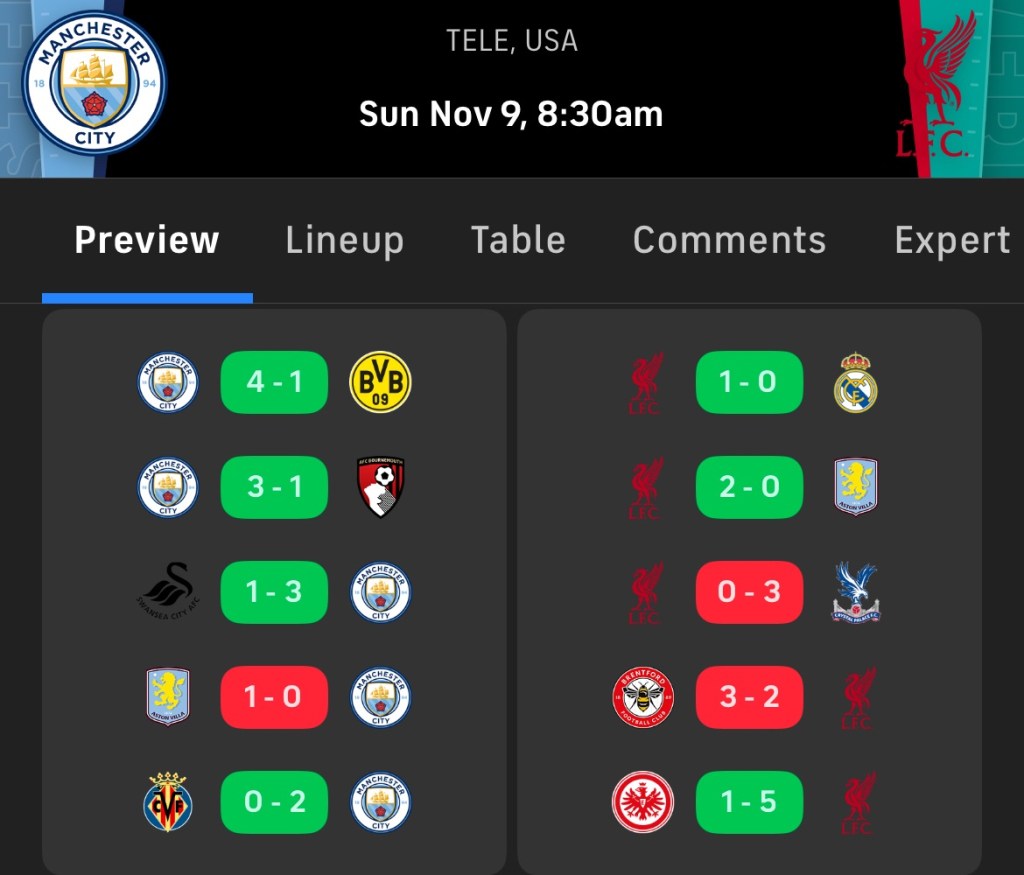
Task: Select the Expert tab
Action: pyautogui.click(x=951, y=240)
